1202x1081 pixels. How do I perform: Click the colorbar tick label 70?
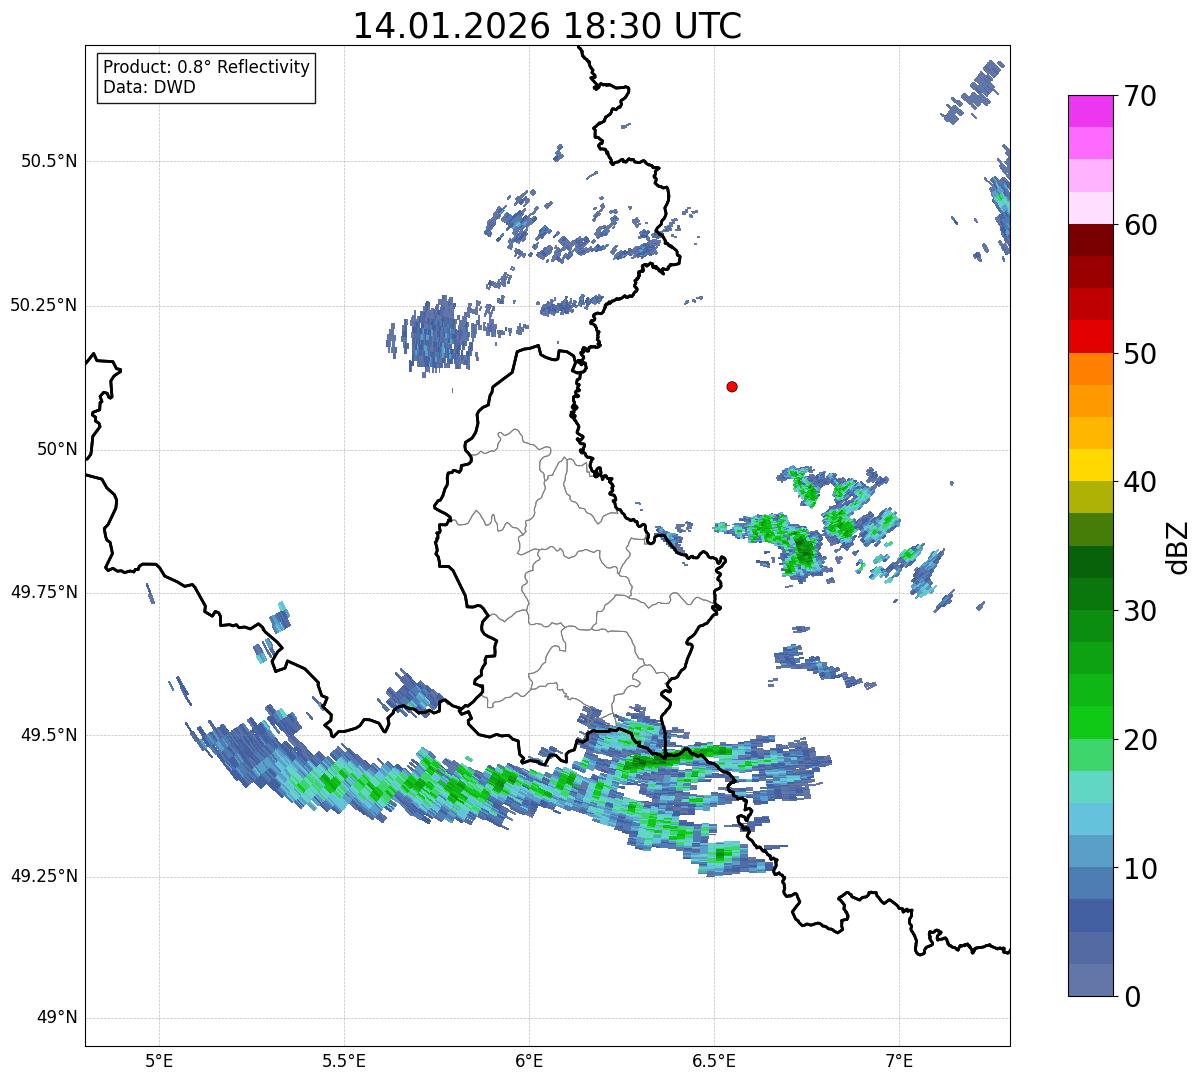[x=1140, y=96]
